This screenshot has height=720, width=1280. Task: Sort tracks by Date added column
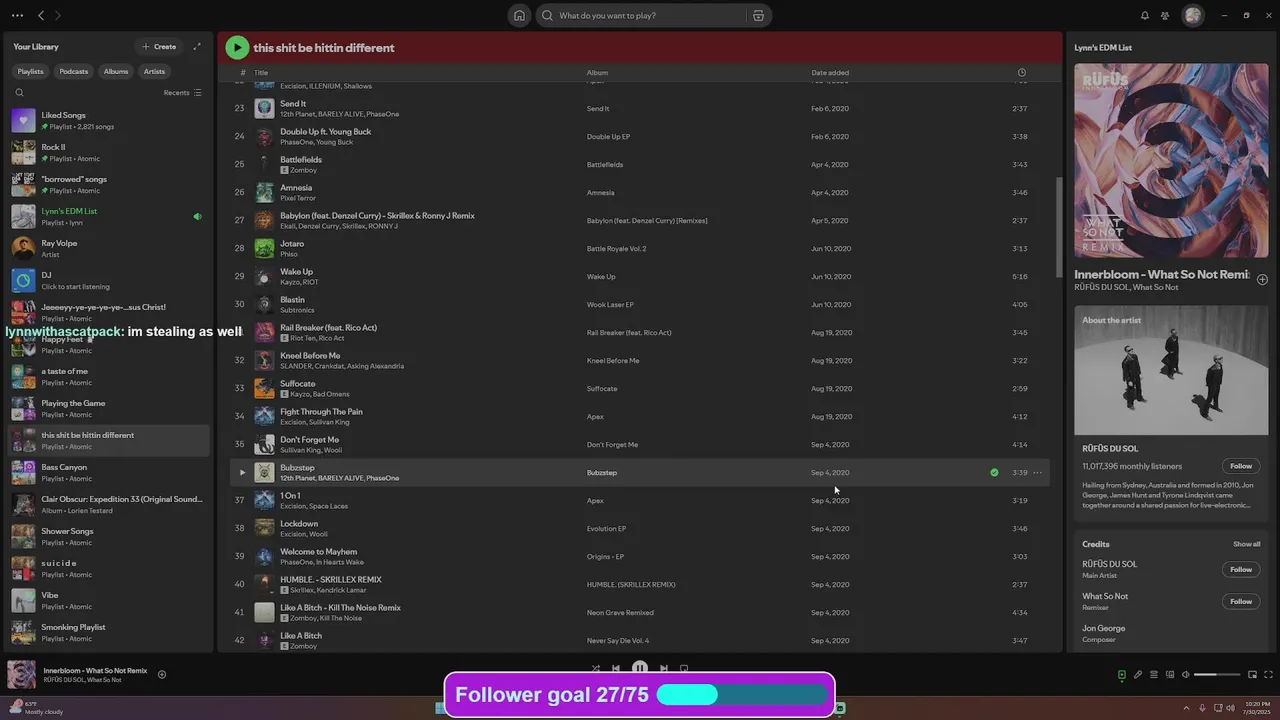(x=830, y=72)
